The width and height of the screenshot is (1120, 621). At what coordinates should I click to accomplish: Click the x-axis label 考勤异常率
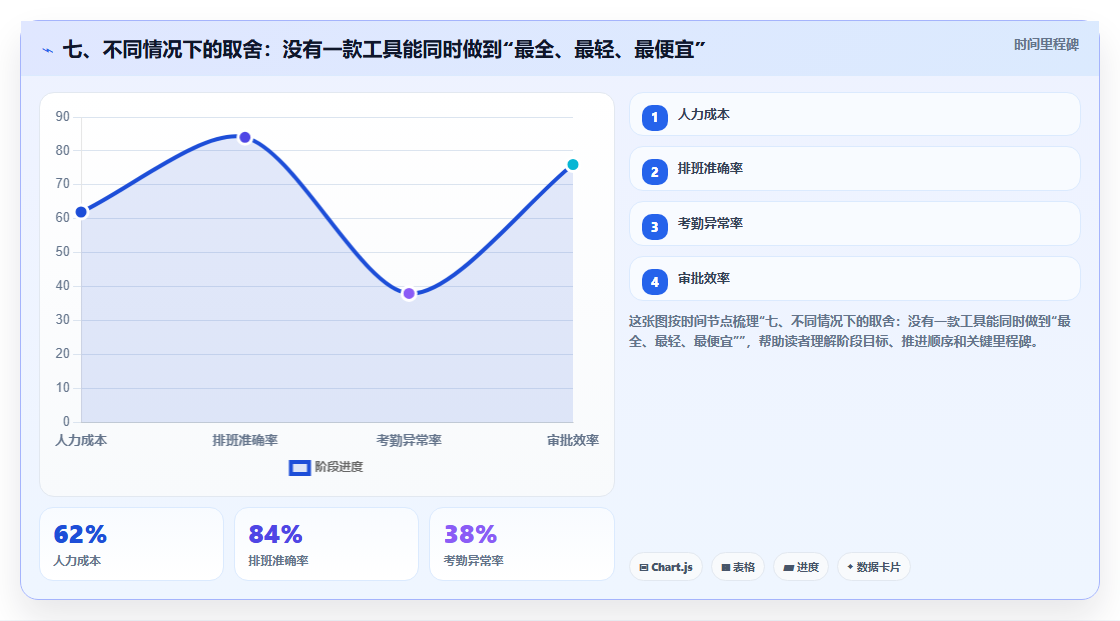(x=409, y=441)
